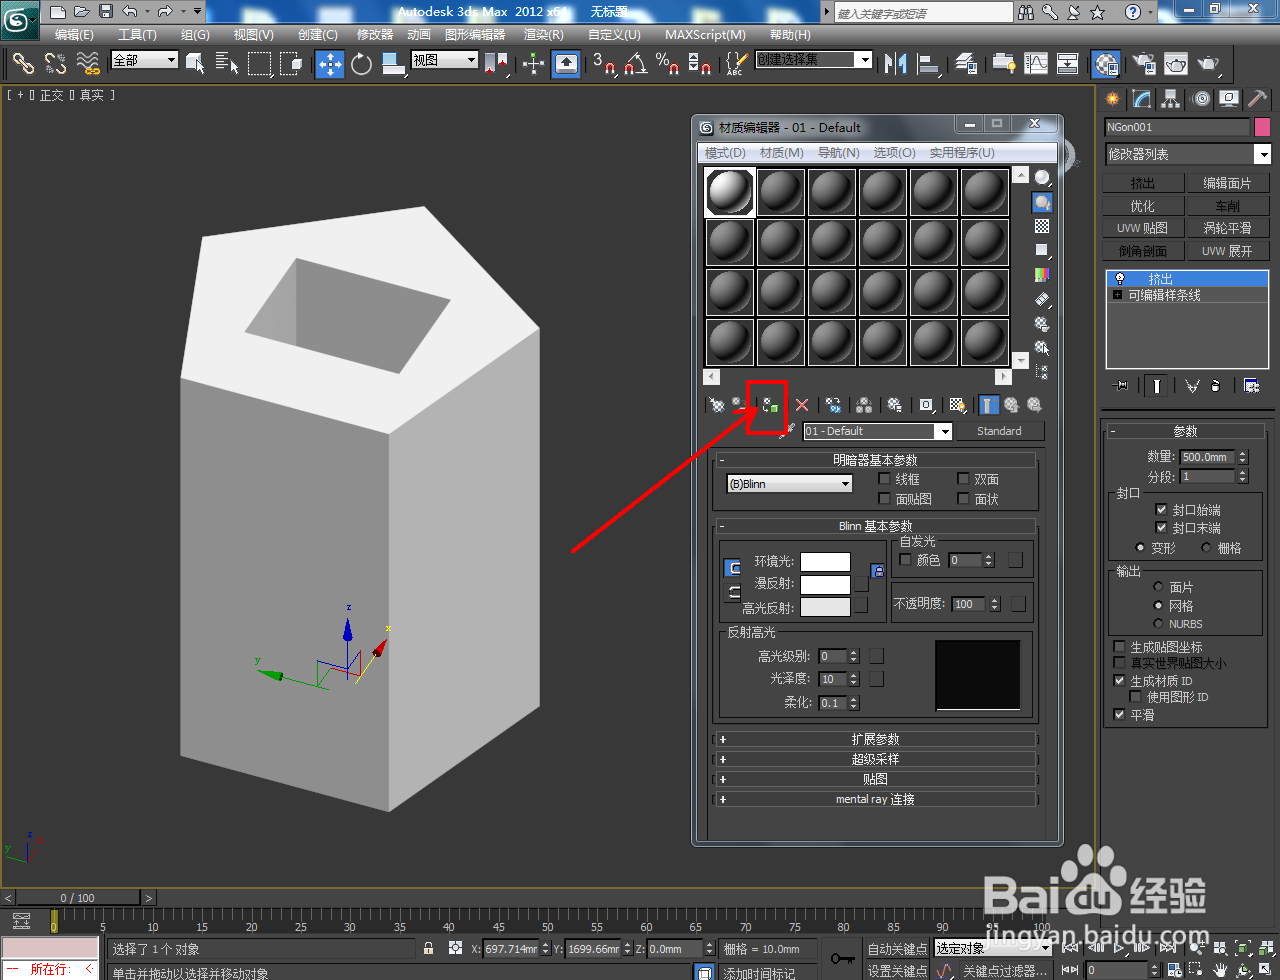Uncheck 封口末端 cap end option
This screenshot has height=980, width=1280.
tap(1161, 527)
